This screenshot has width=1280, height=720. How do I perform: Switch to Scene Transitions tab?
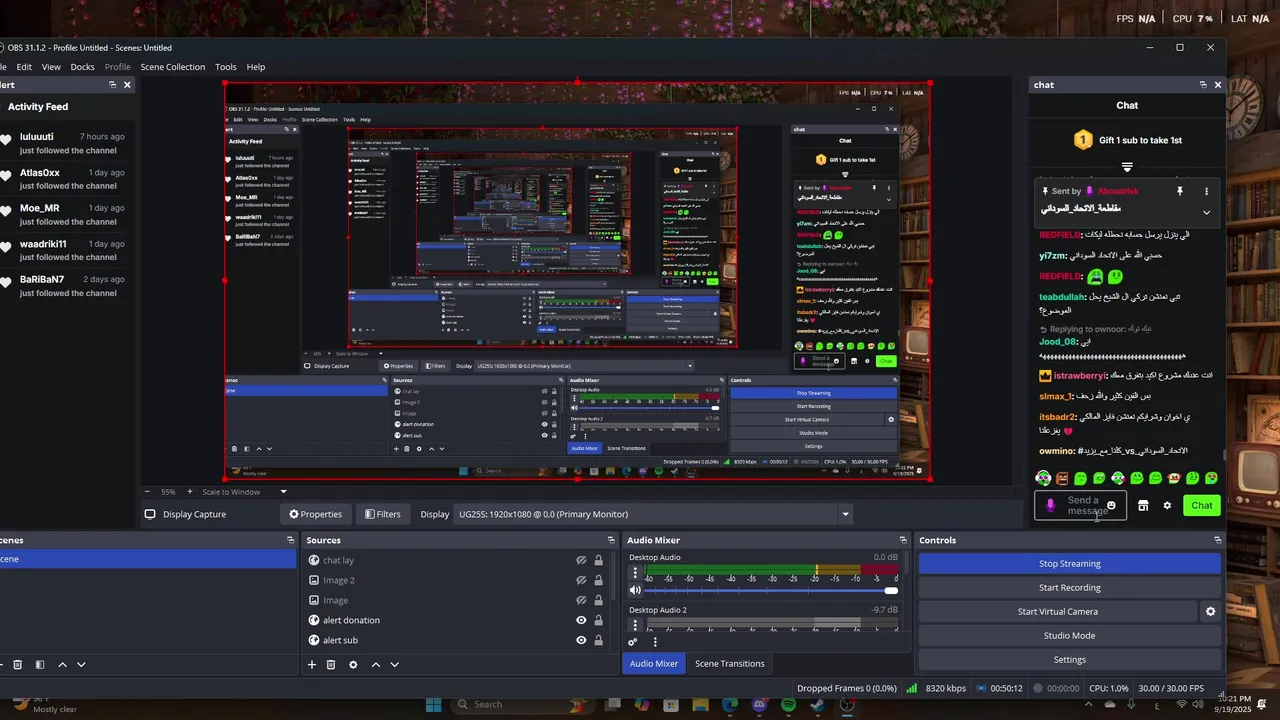(730, 664)
